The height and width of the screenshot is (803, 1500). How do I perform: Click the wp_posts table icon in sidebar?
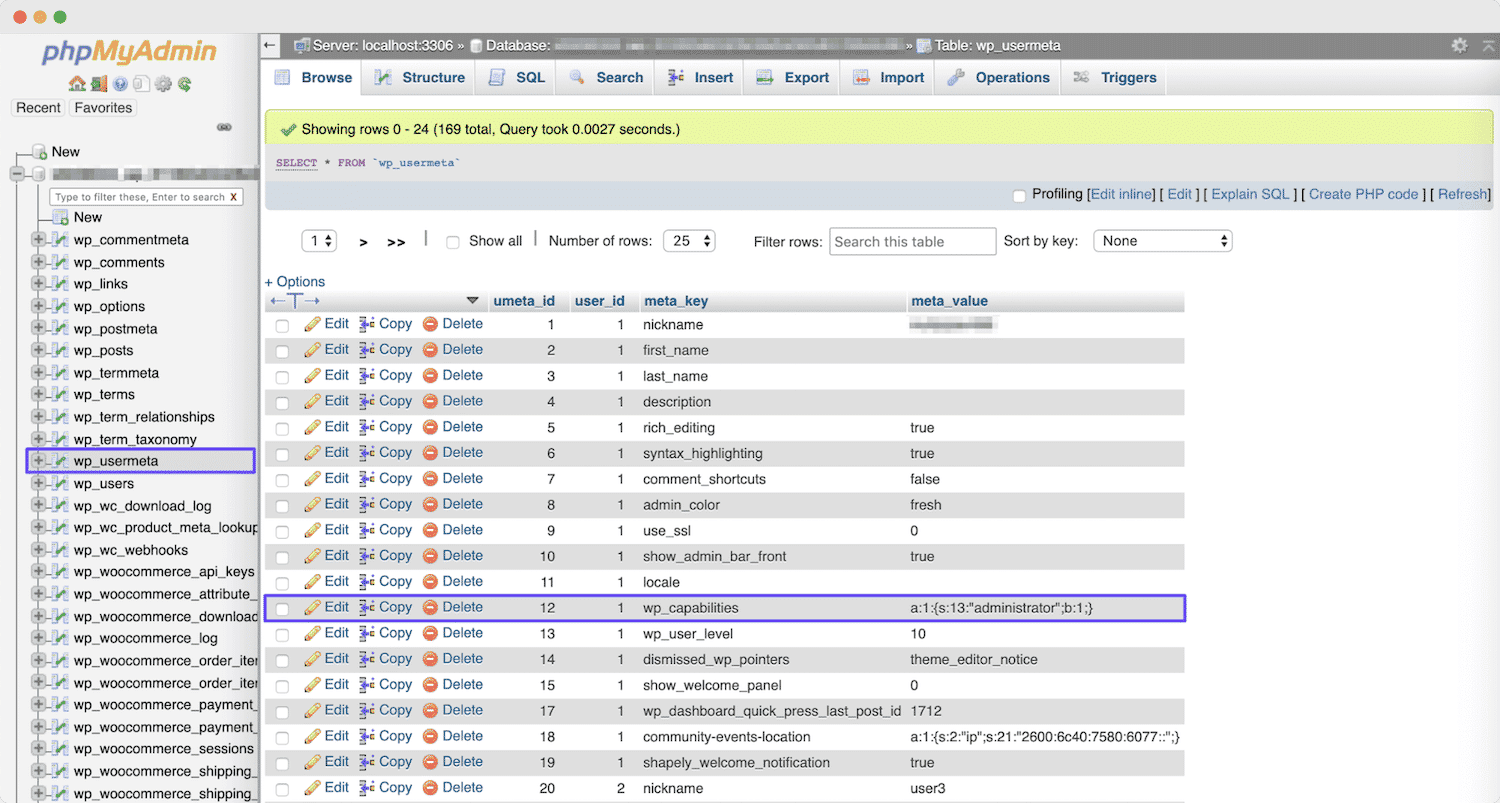click(x=60, y=351)
